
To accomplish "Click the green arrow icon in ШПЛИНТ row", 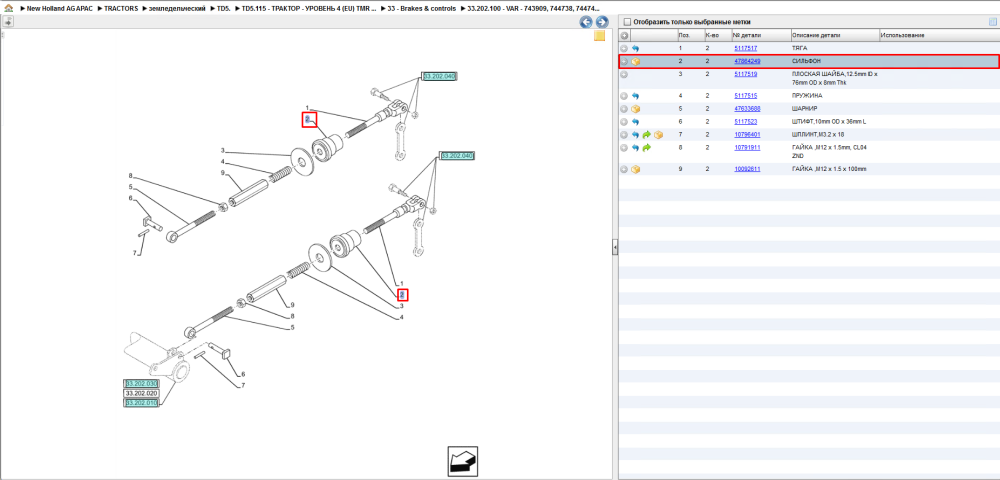I will click(647, 135).
